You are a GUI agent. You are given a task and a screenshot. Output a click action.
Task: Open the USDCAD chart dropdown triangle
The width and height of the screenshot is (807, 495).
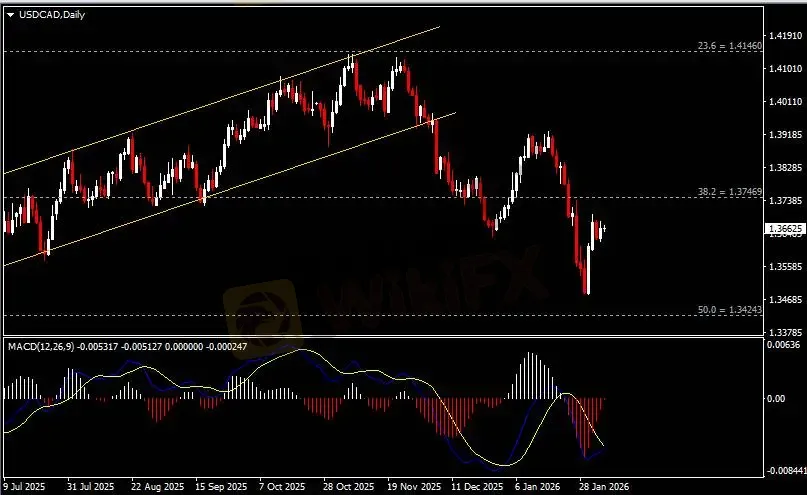[x=10, y=15]
